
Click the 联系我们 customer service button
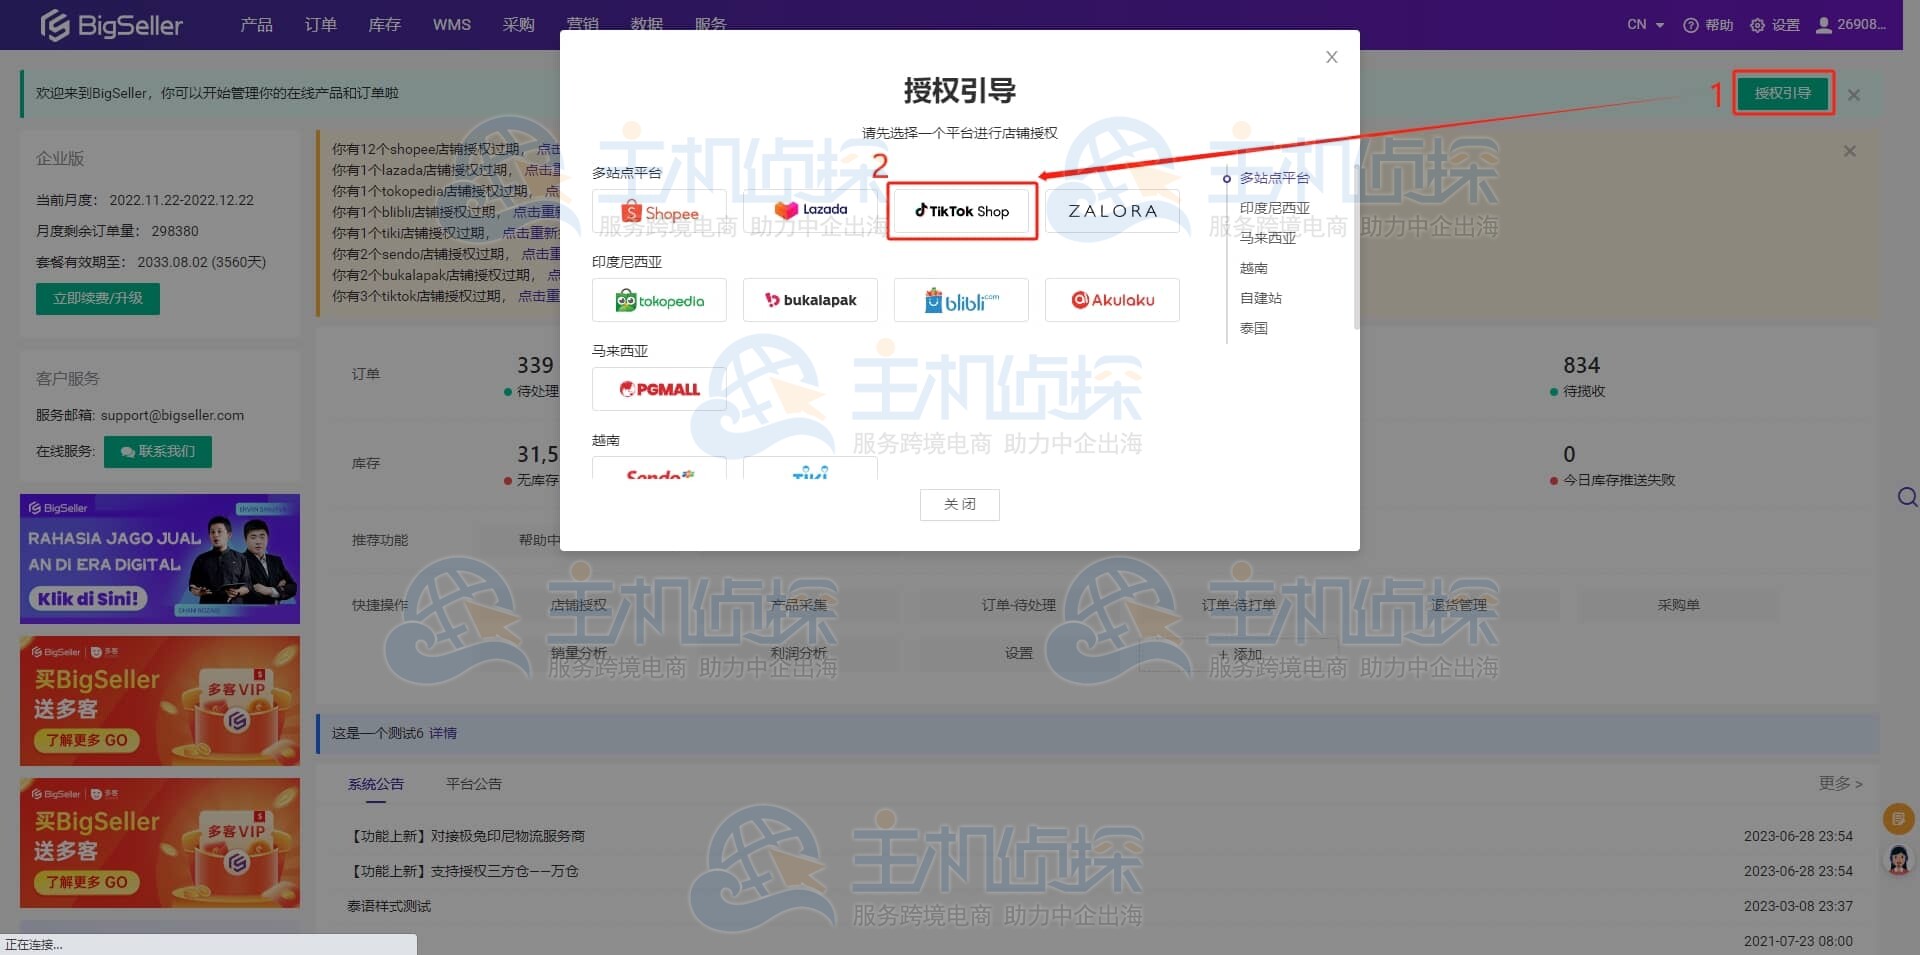tap(157, 451)
